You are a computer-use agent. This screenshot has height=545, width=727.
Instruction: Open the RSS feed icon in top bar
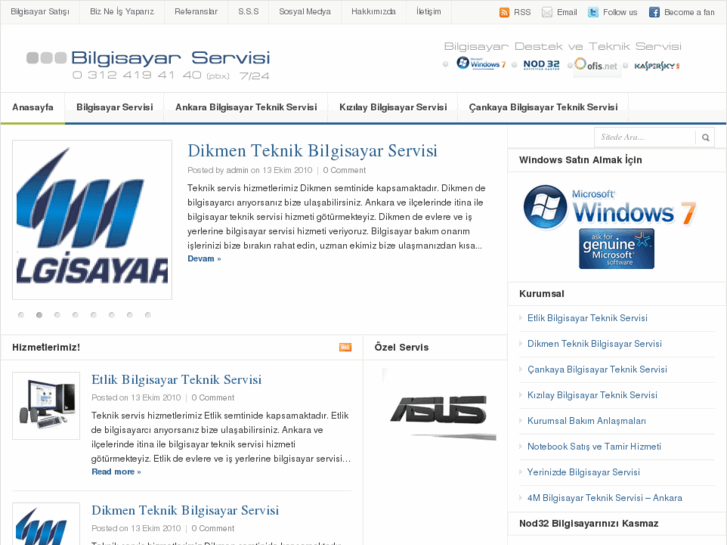504,13
